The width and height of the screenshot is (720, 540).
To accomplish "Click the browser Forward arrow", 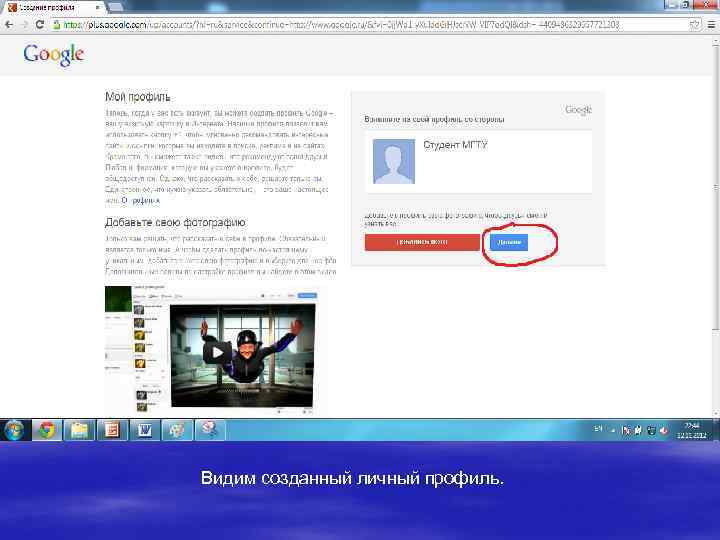I will click(24, 25).
